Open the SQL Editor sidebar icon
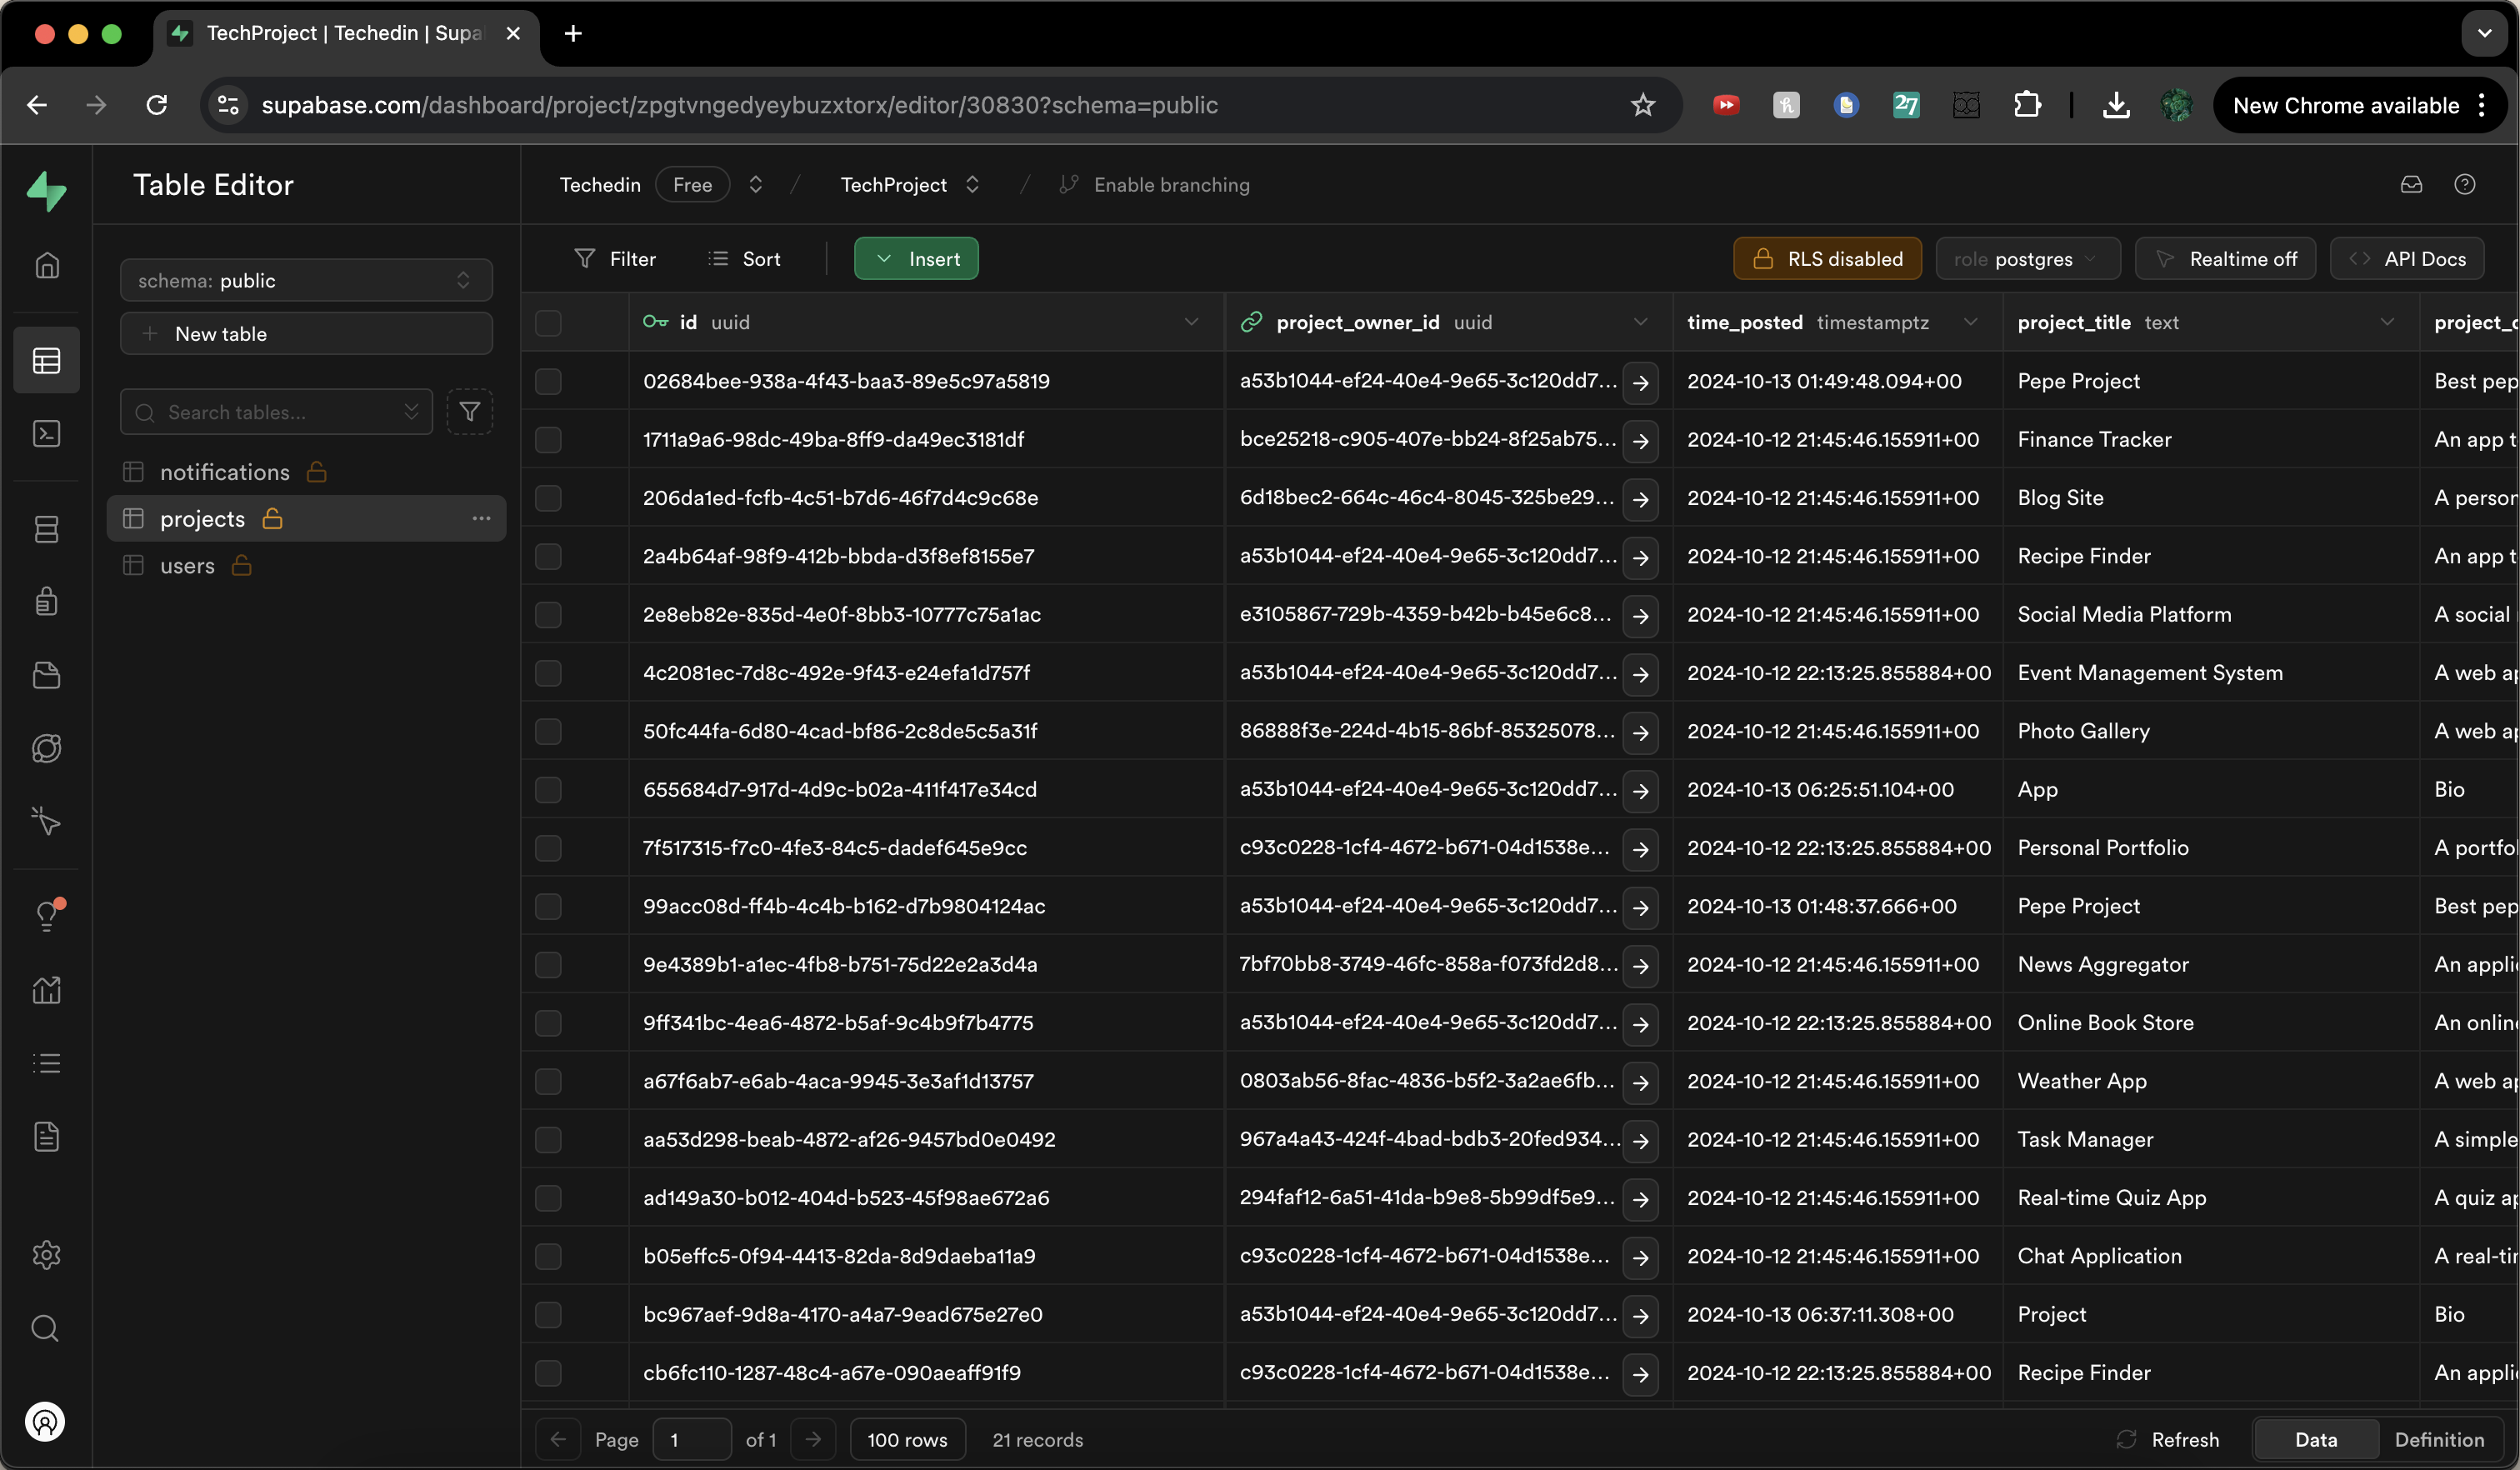 pyautogui.click(x=46, y=434)
